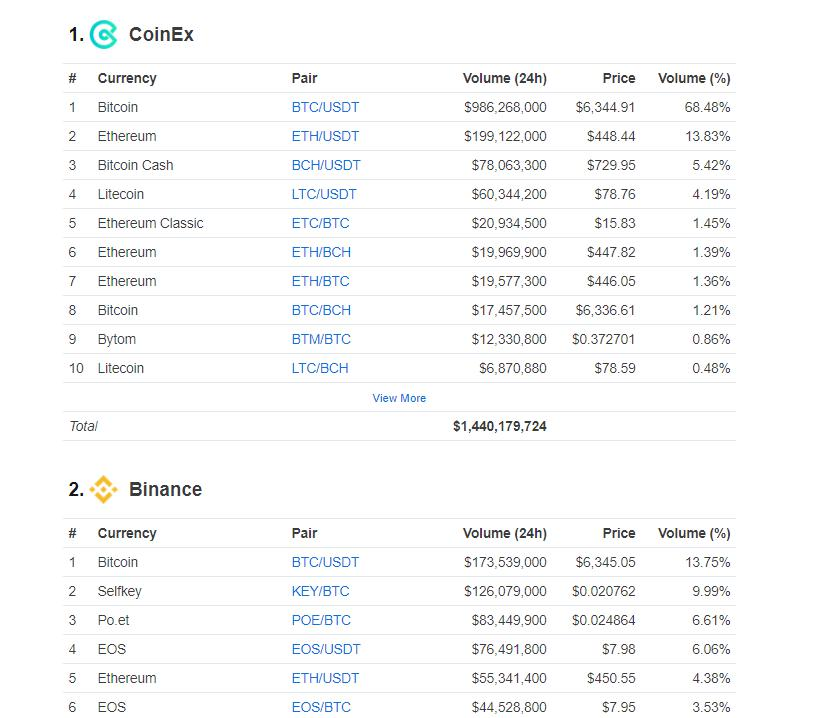This screenshot has width=820, height=718.
Task: Click Bitcoin Cash currency row
Action: coord(135,165)
